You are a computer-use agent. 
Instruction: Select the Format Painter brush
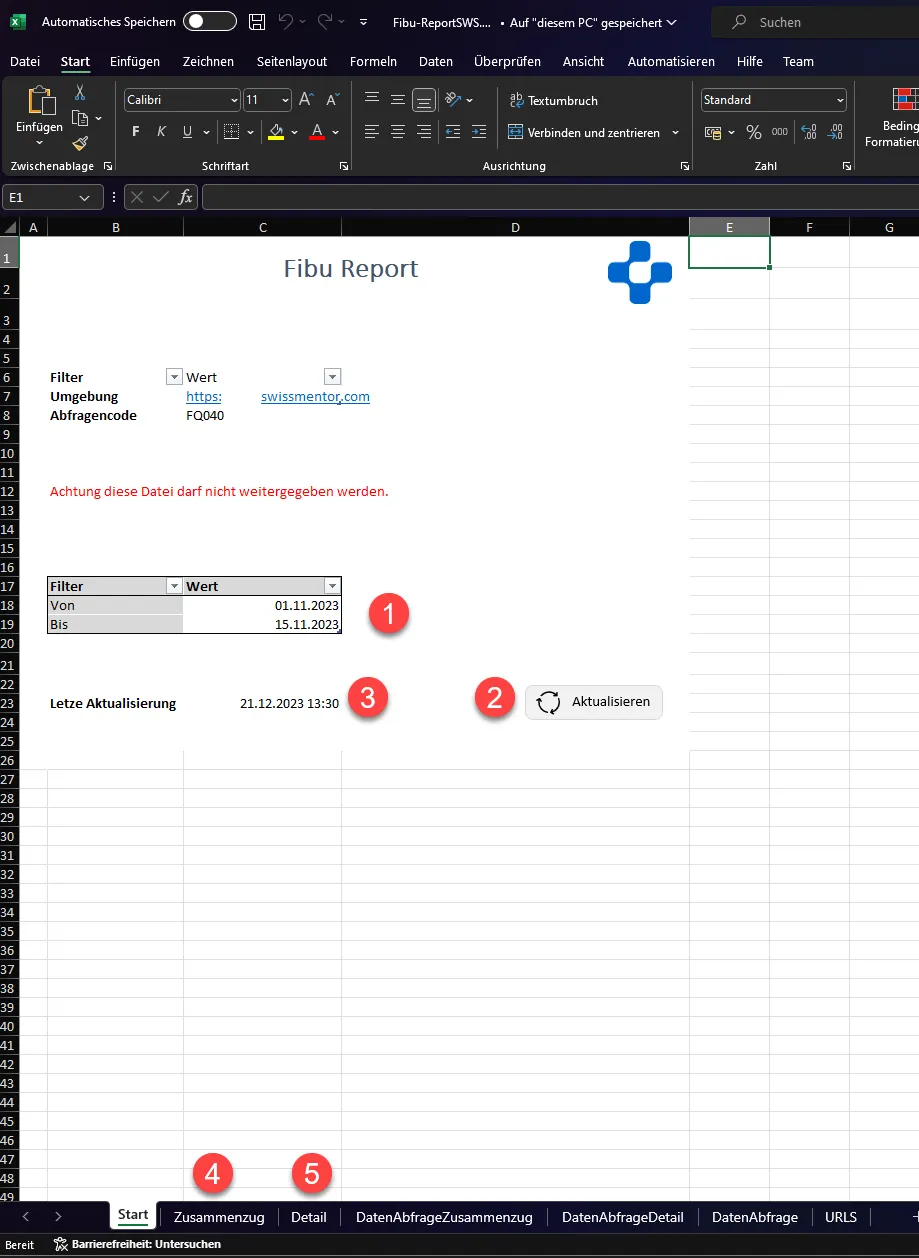click(x=80, y=143)
